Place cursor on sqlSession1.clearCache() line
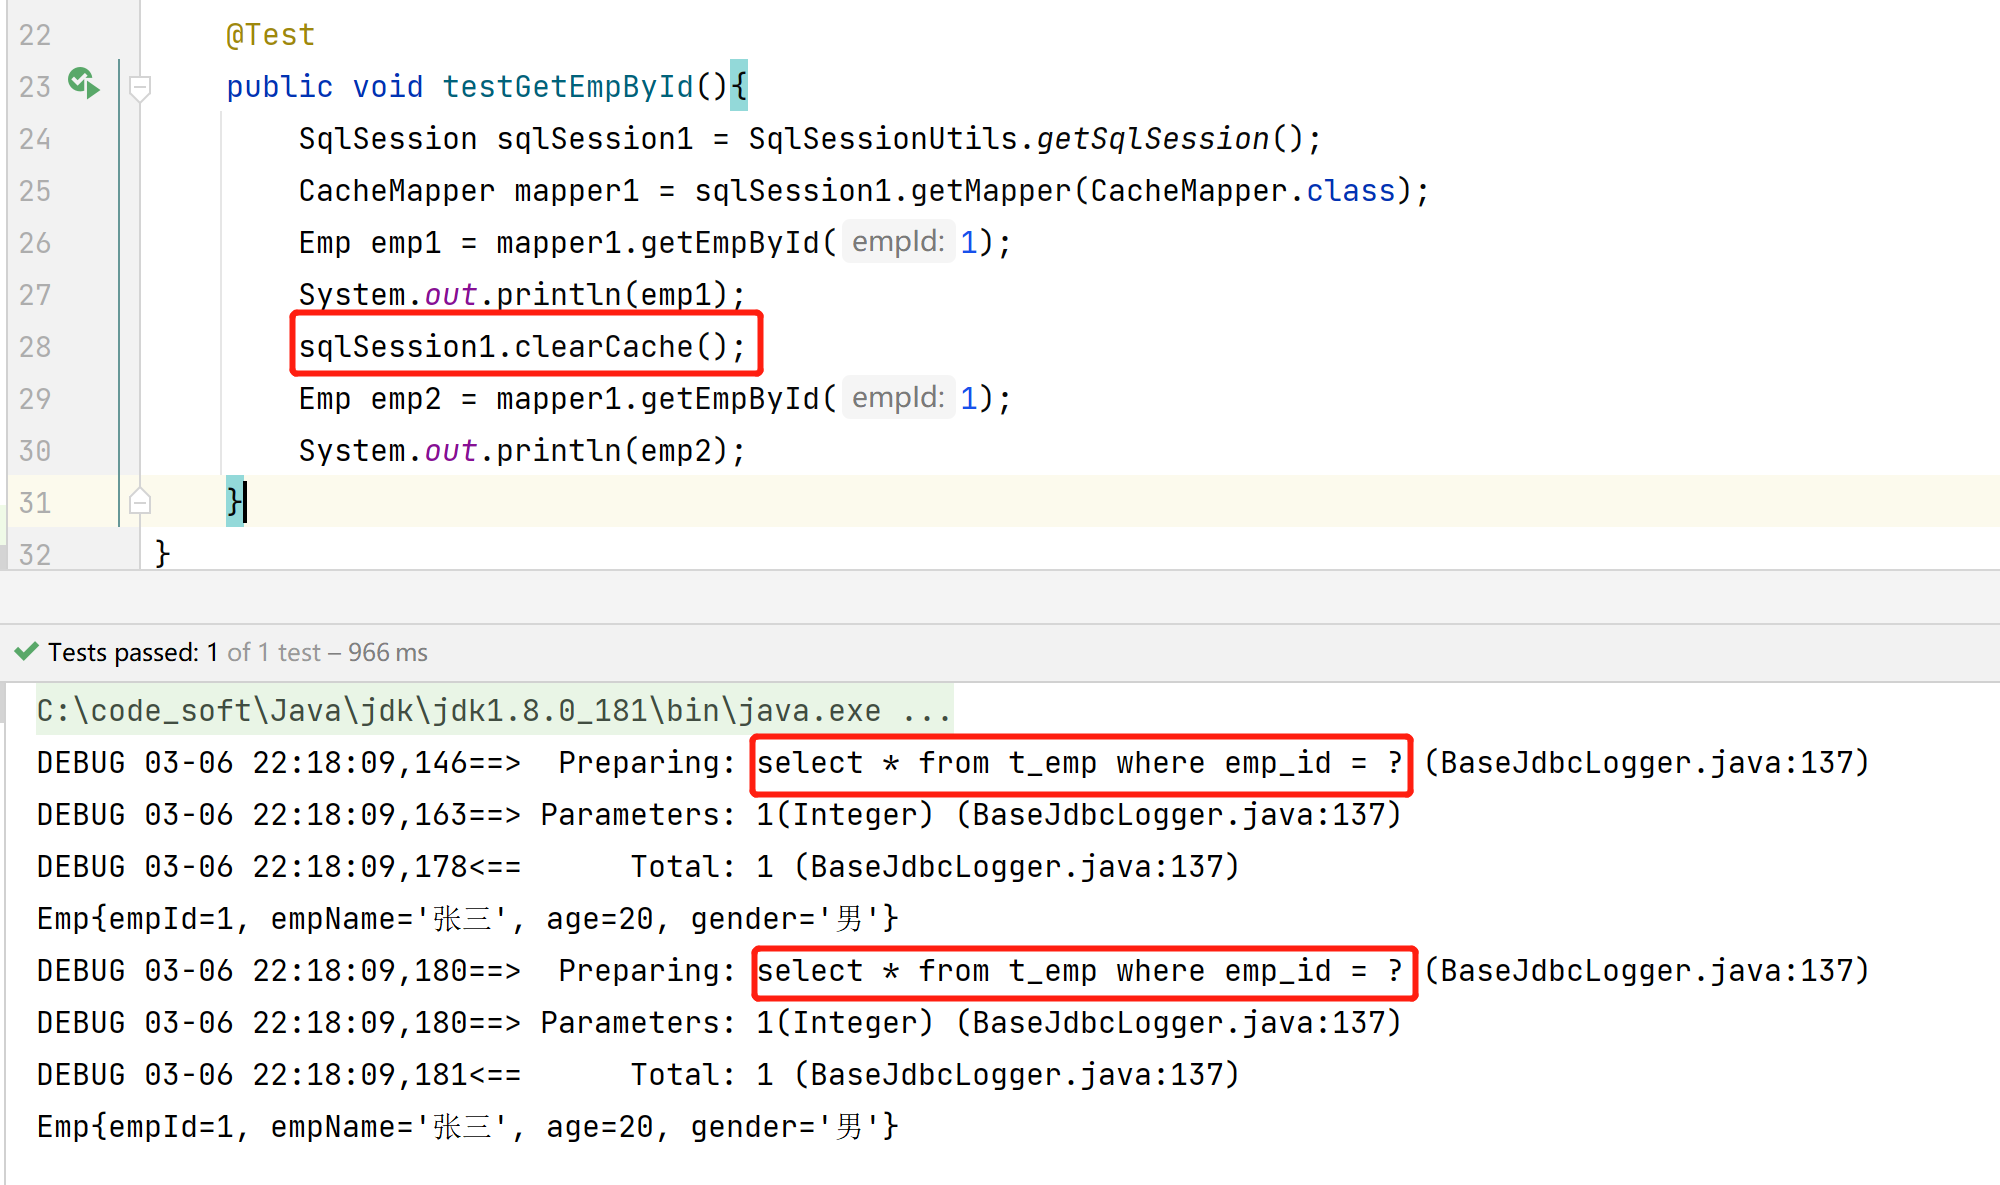 [x=522, y=347]
